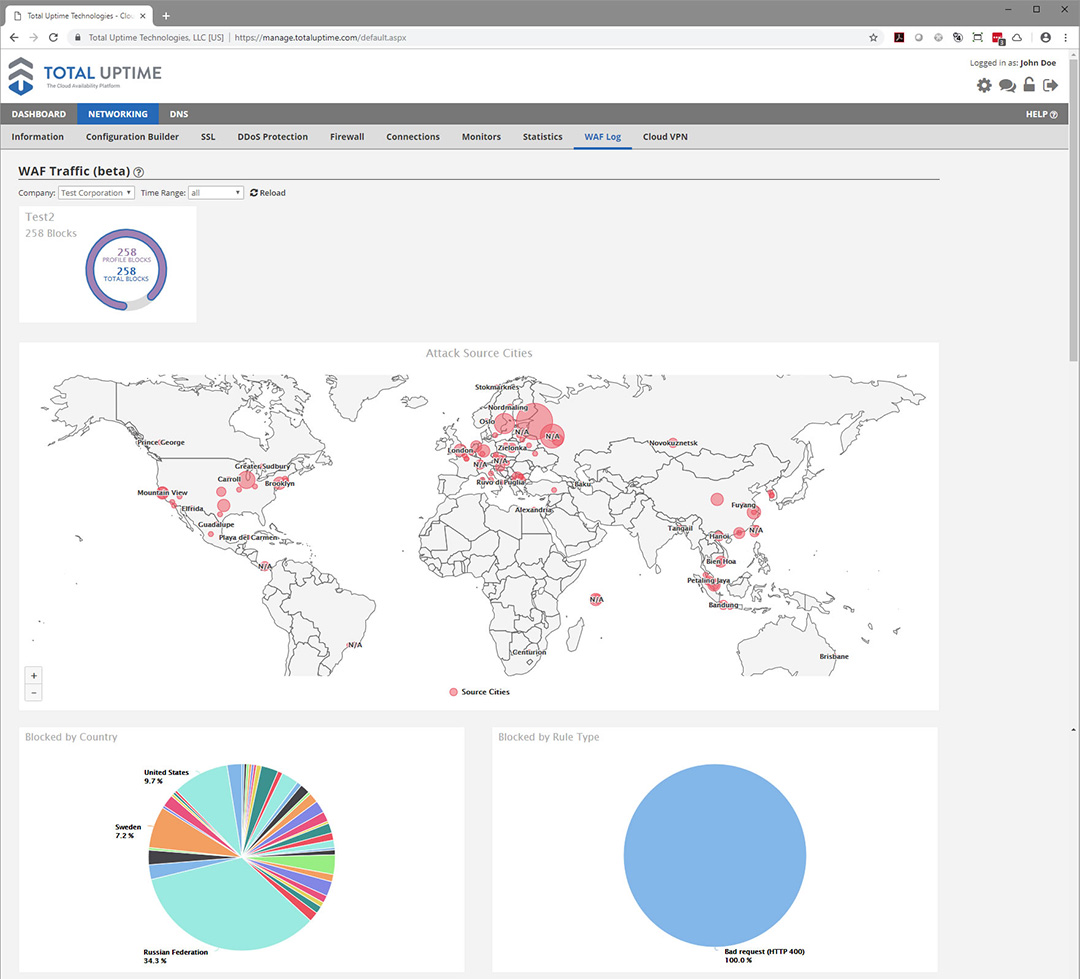Screen dimensions: 1080x979
Task: Click the Total Uptime logo
Action: click(85, 75)
